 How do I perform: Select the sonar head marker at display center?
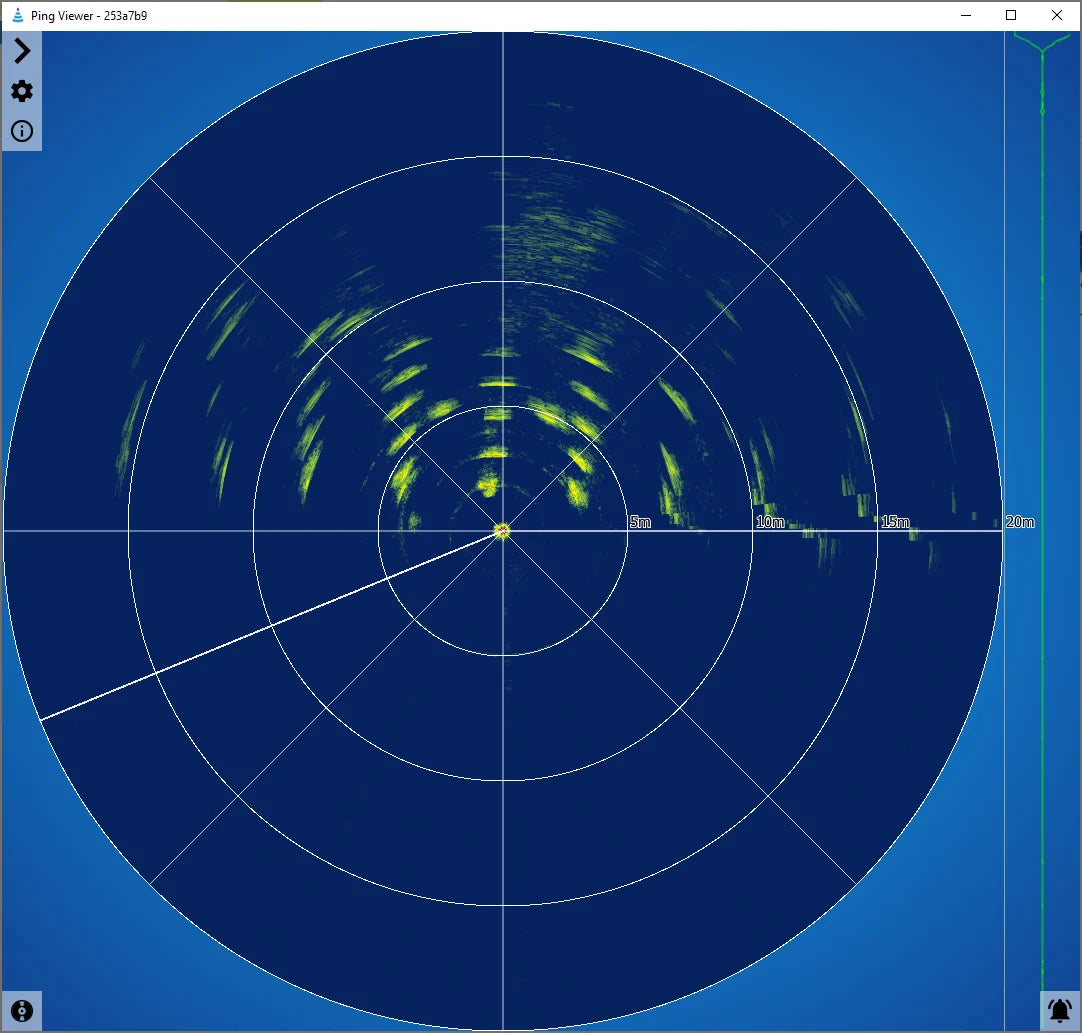(x=501, y=530)
